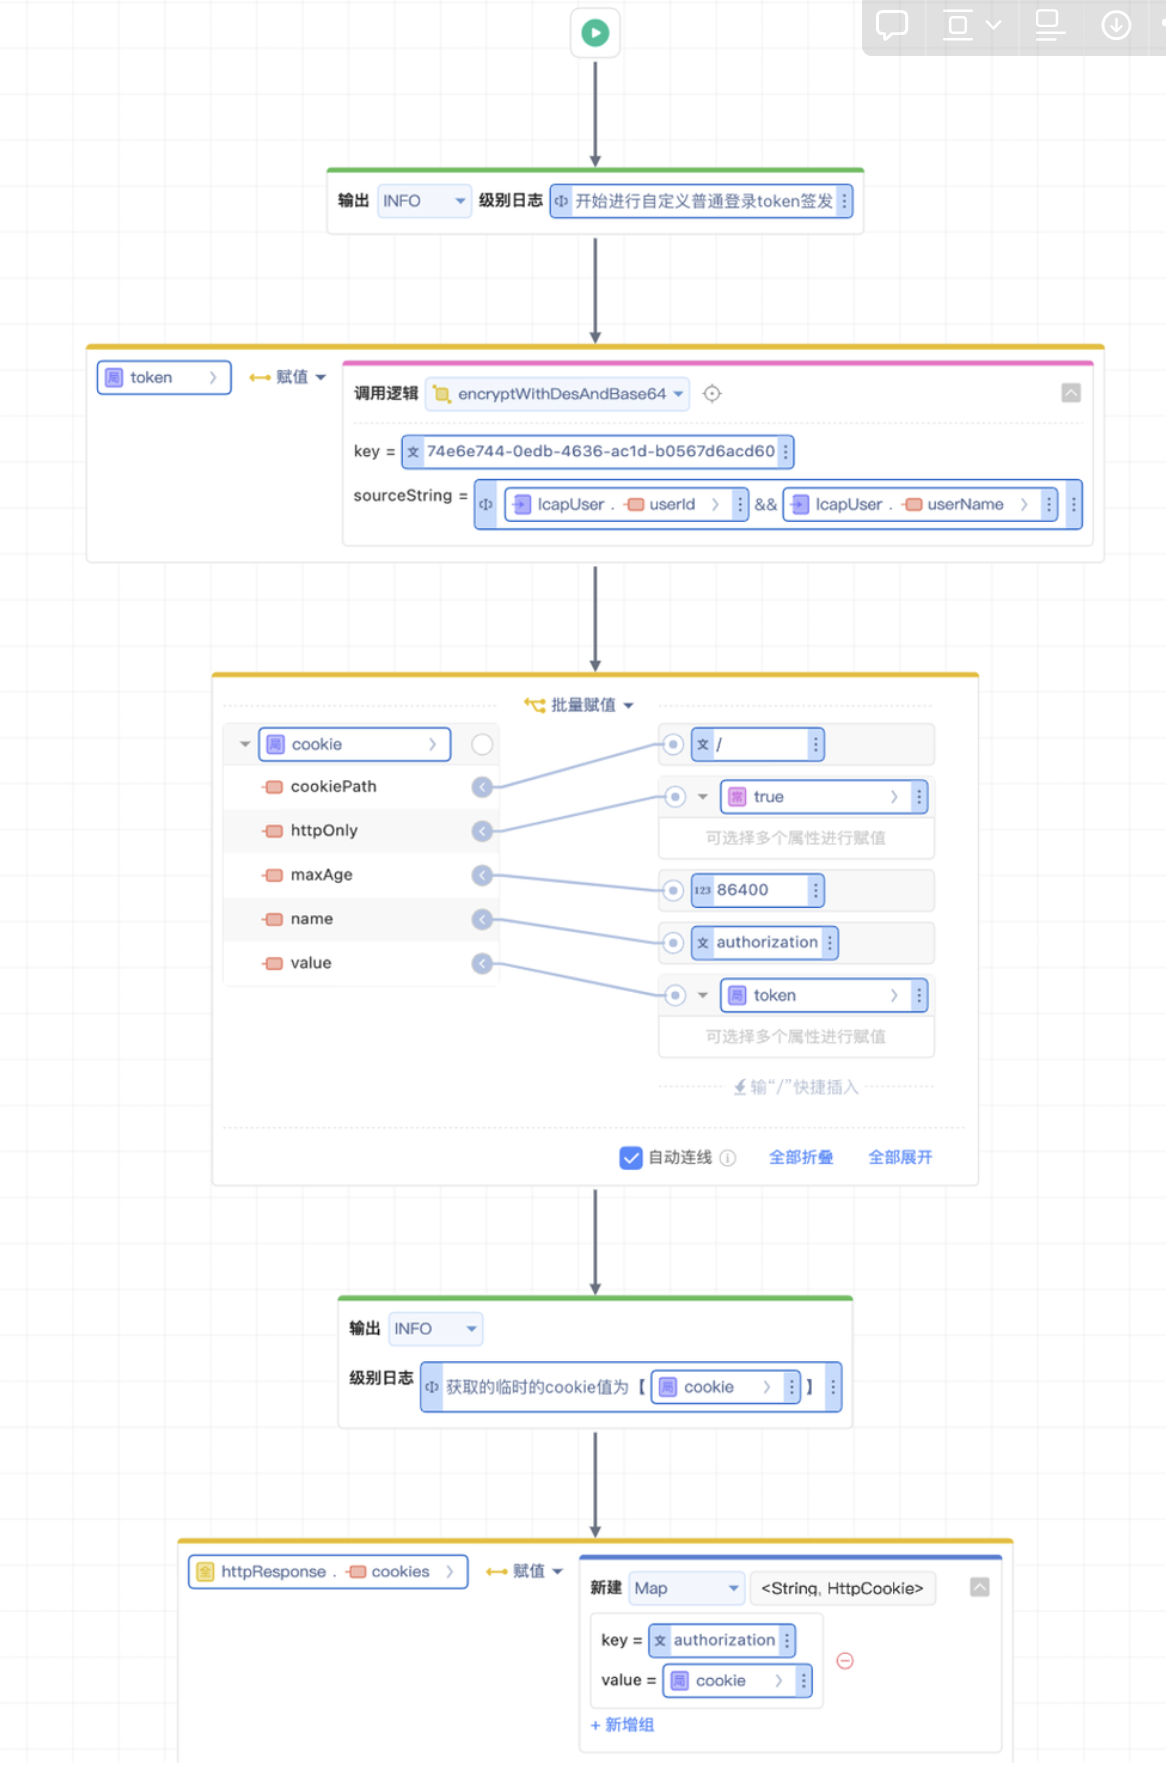Viewport: 1166px width, 1774px height.
Task: Add a new key-value group to Map
Action: point(622,1725)
